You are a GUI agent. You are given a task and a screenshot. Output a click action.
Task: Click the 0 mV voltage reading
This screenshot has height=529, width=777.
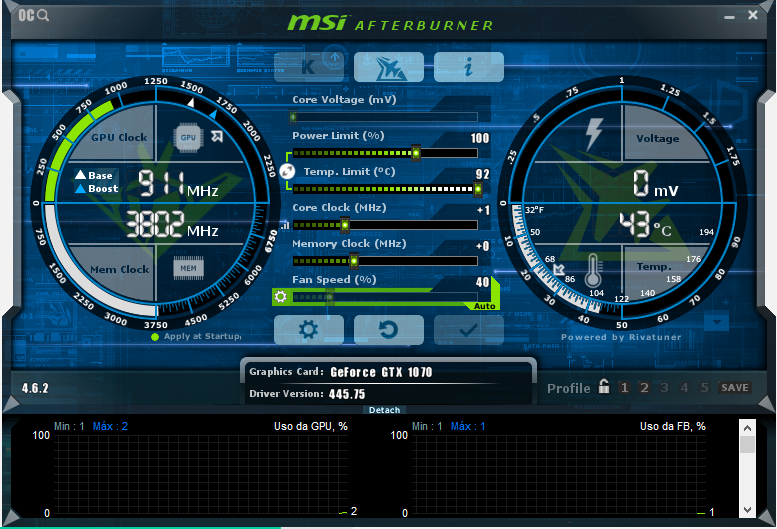pos(656,184)
